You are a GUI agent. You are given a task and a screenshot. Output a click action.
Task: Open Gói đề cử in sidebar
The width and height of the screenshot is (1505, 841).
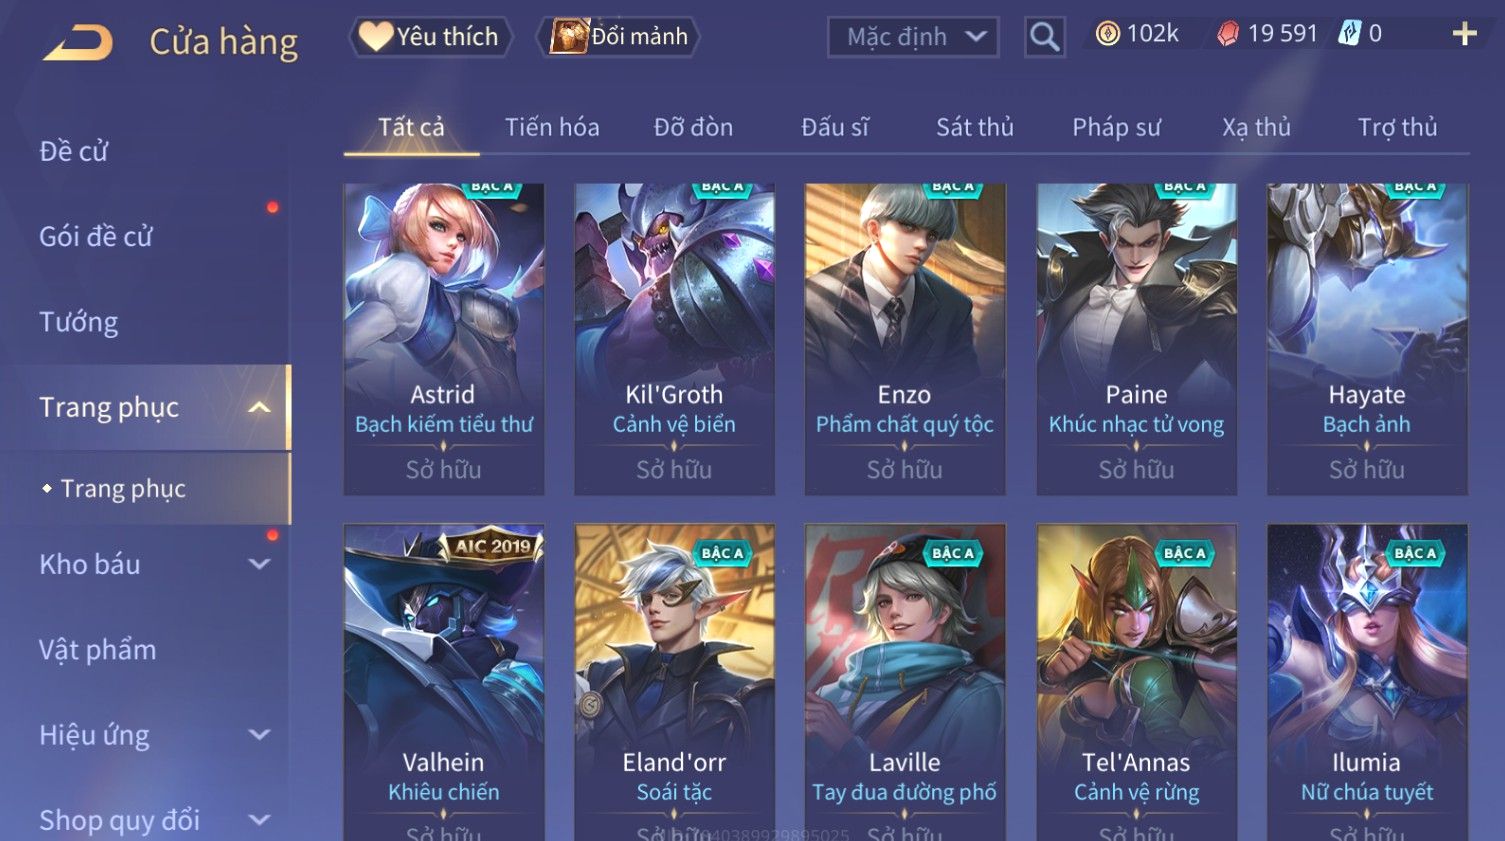[x=96, y=237]
